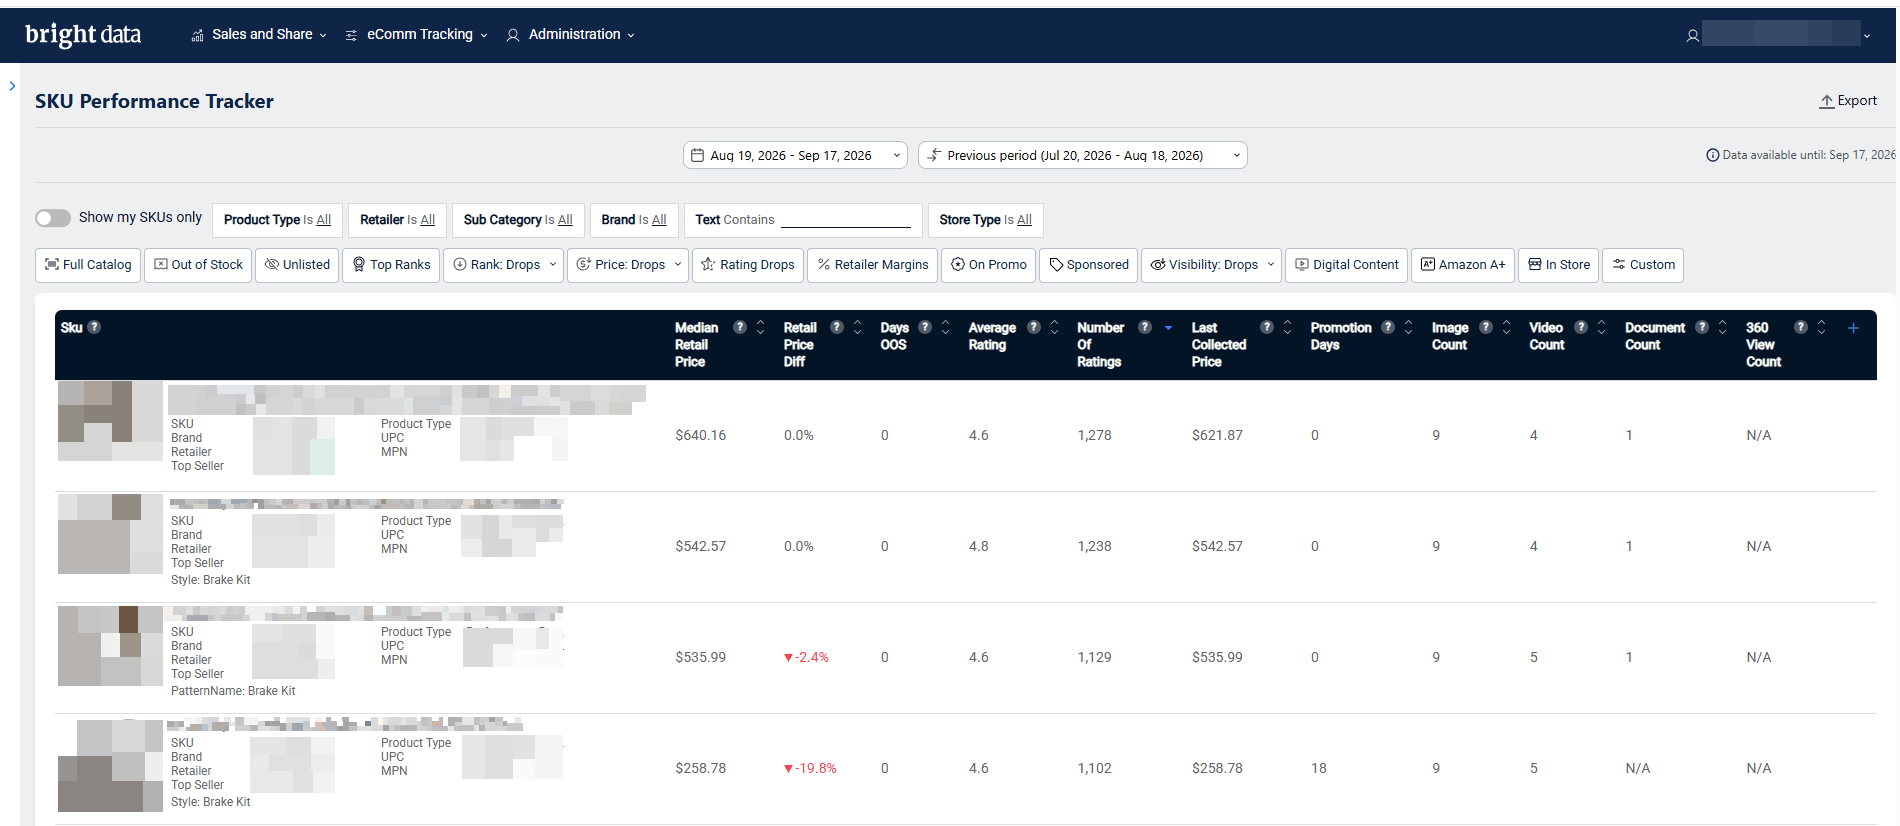Change the Sub Category filter All link

pyautogui.click(x=565, y=220)
